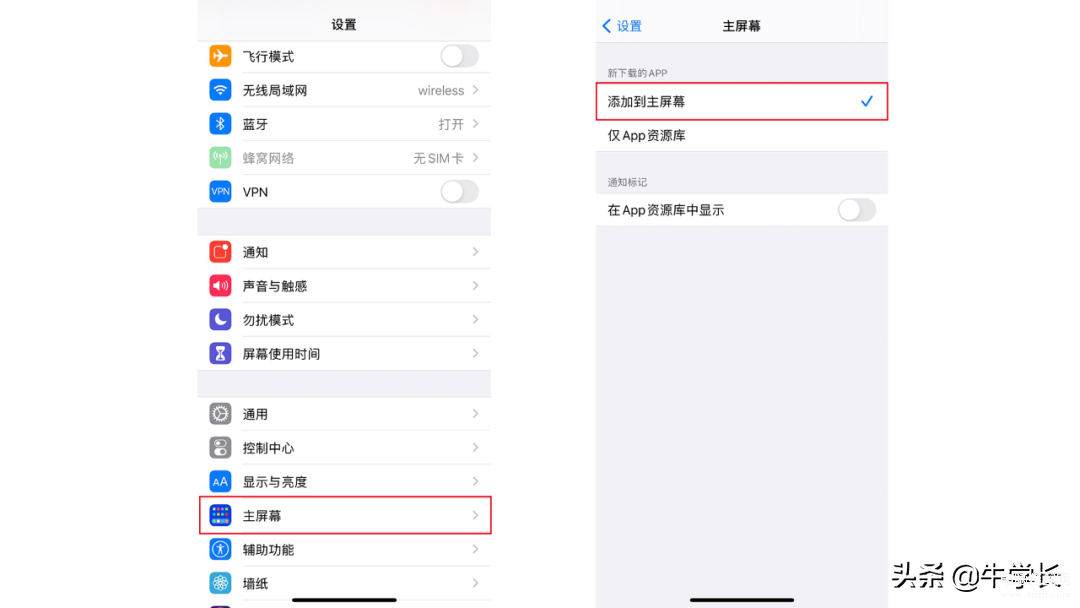The width and height of the screenshot is (1080, 608).
Task: Enable 在App资源库中显示 switch
Action: [857, 210]
